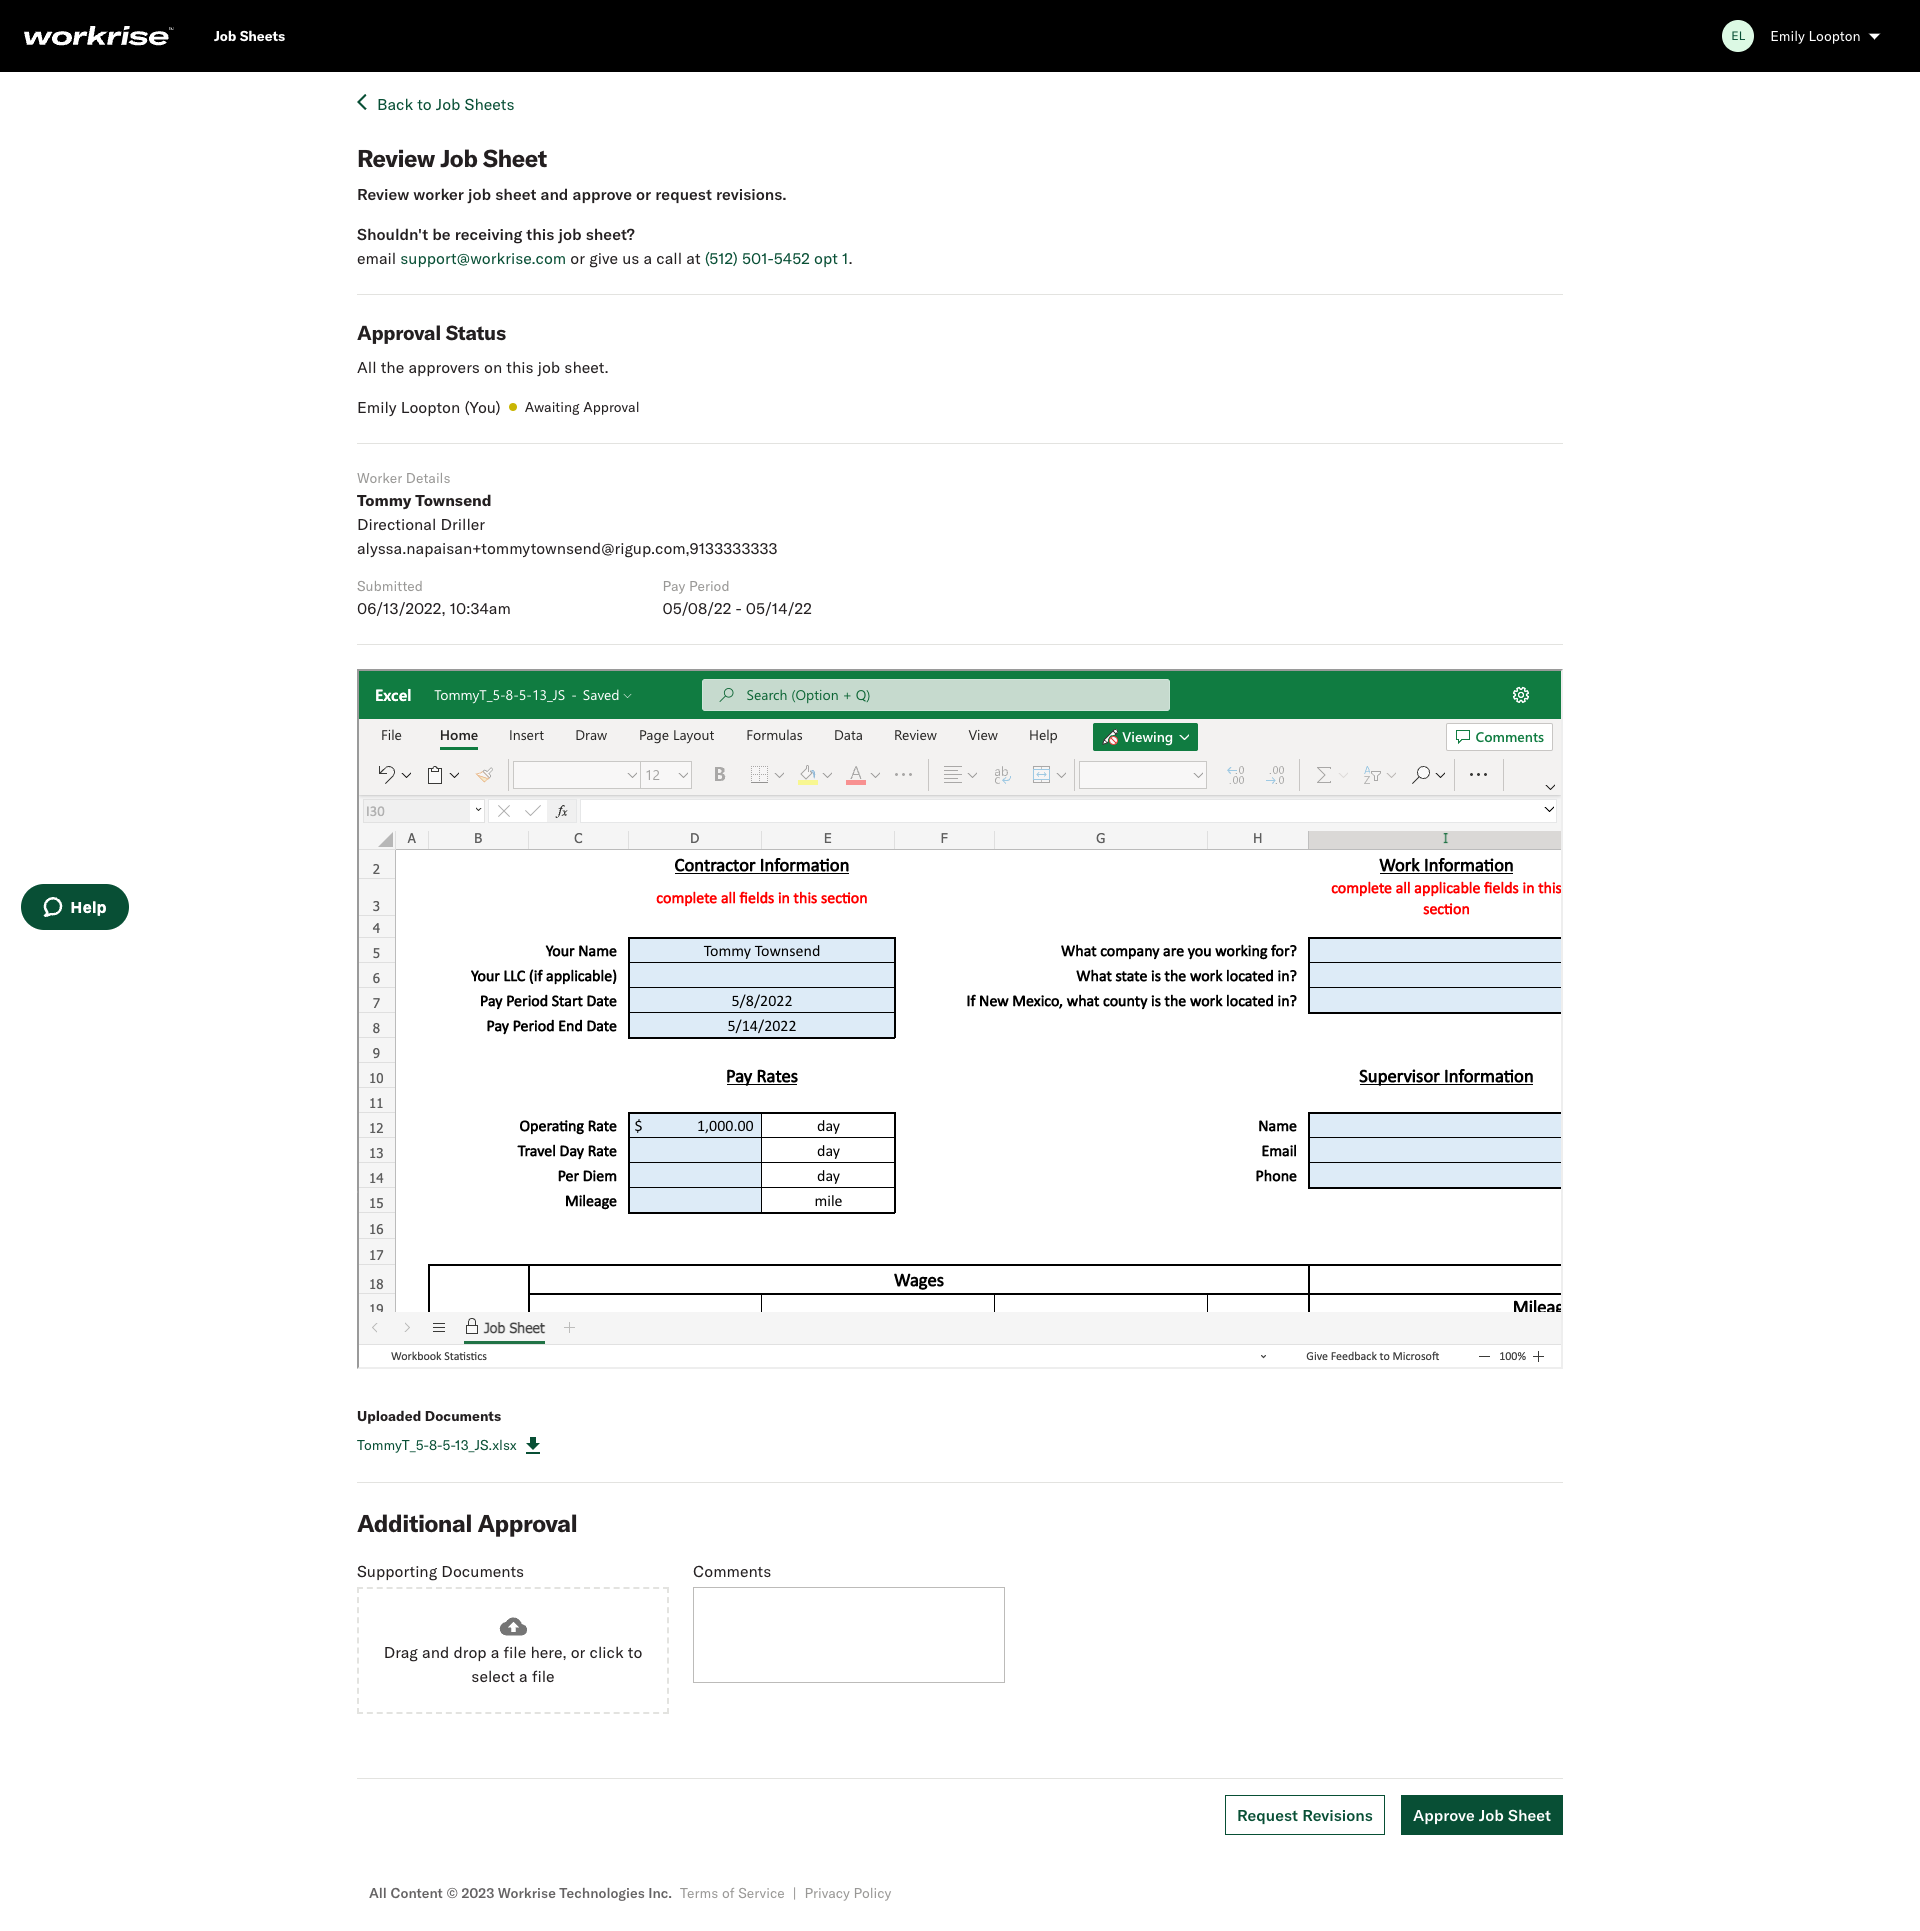
Task: Click the cloud upload icon
Action: [x=513, y=1627]
